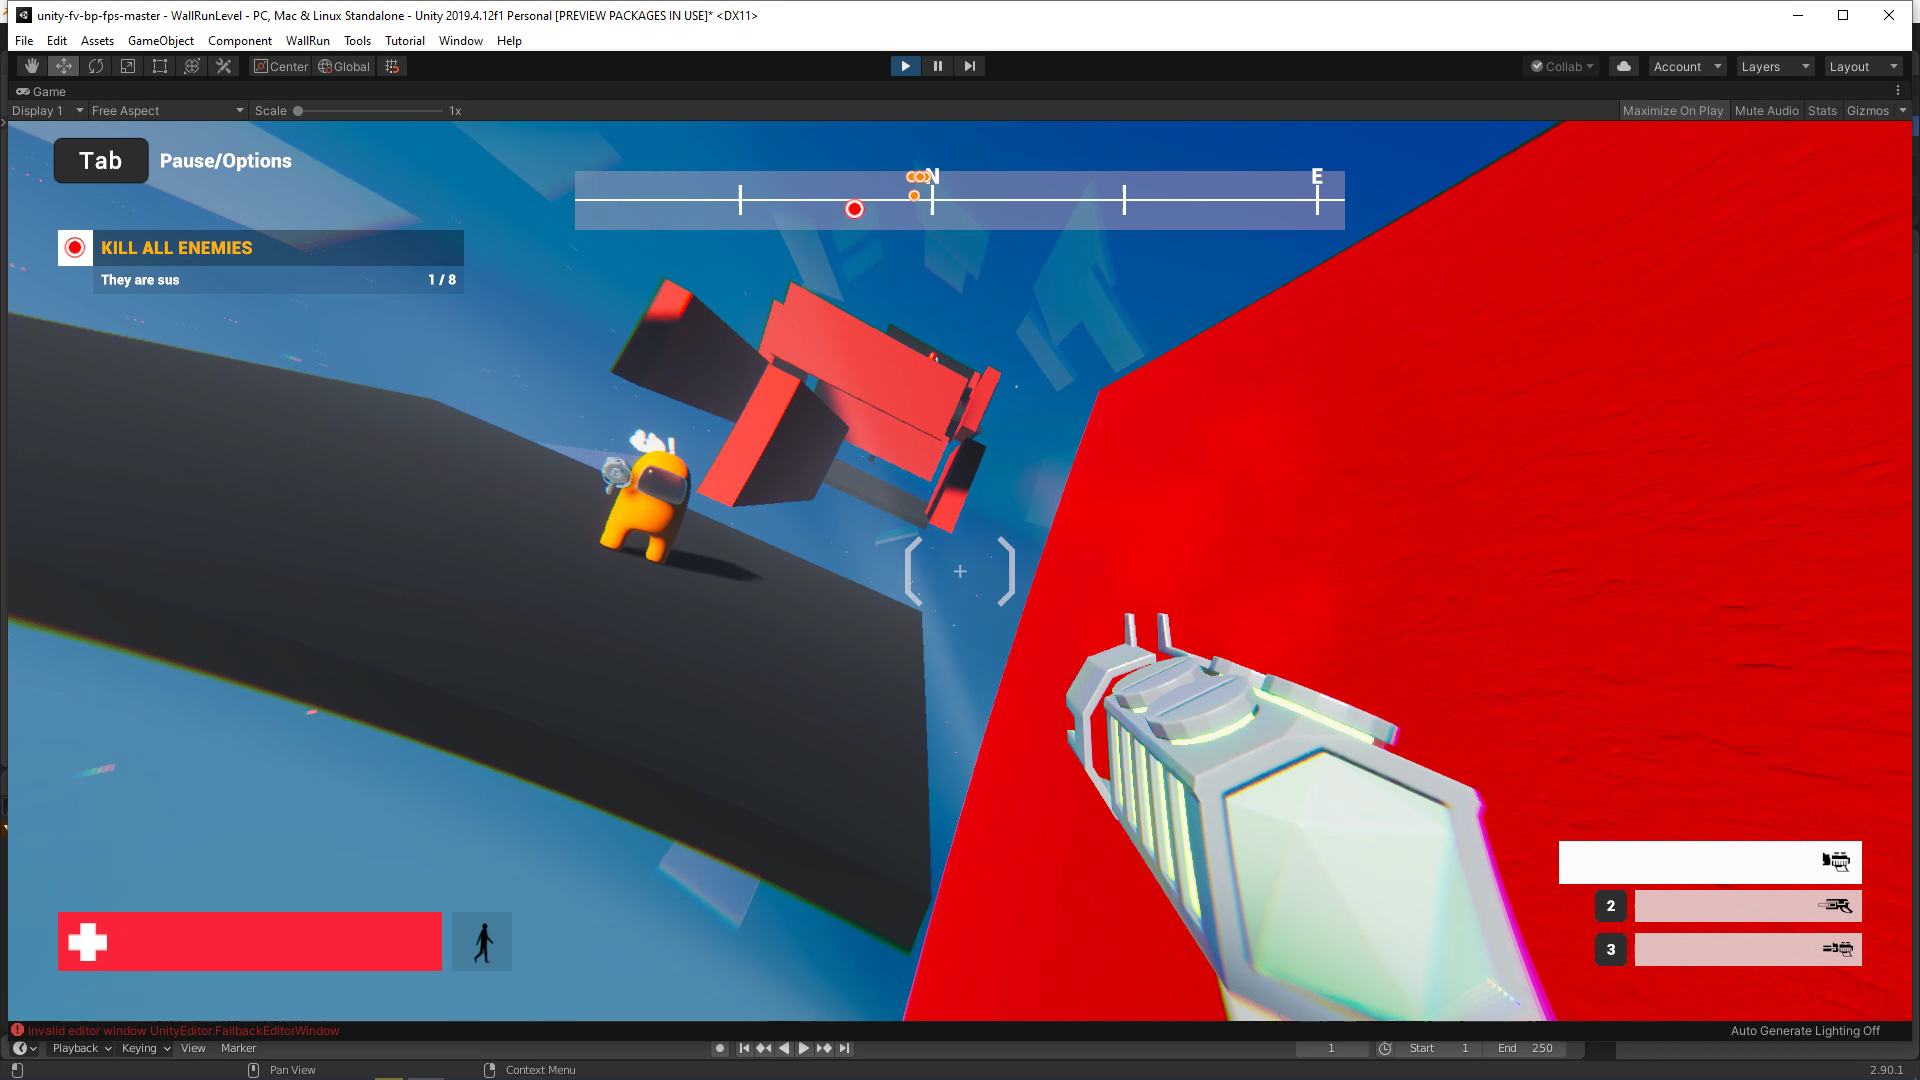The height and width of the screenshot is (1080, 1920).
Task: Jump to the timeline start frame
Action: point(744,1048)
